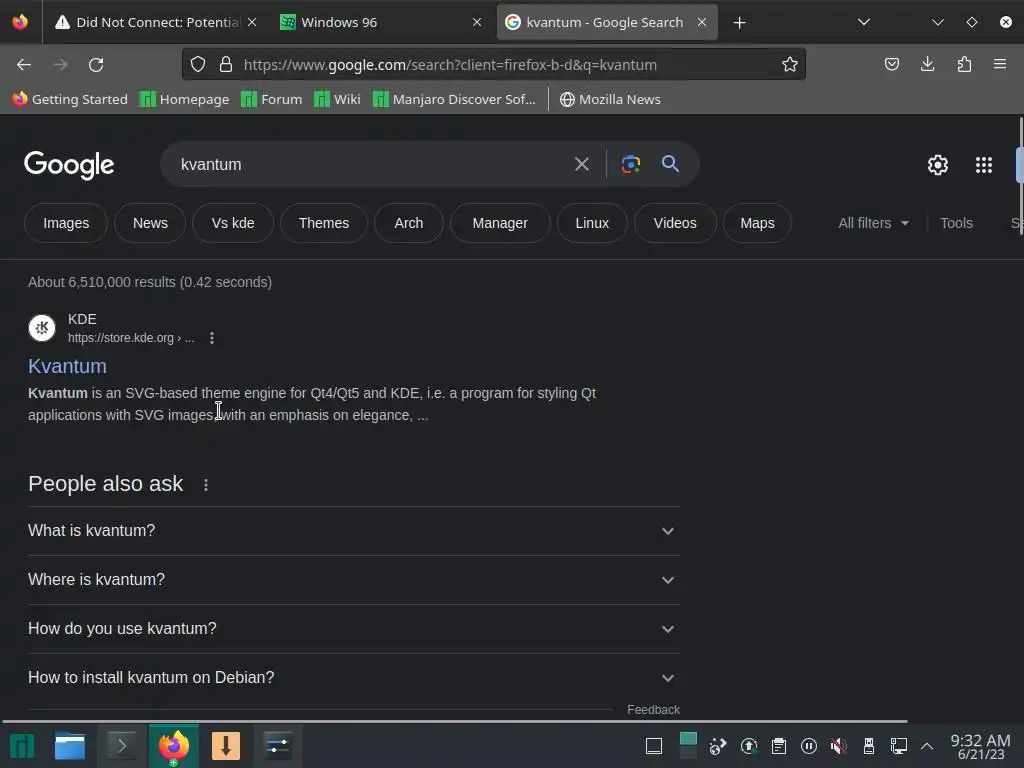
Task: Open the network connection tray icon
Action: click(899, 746)
